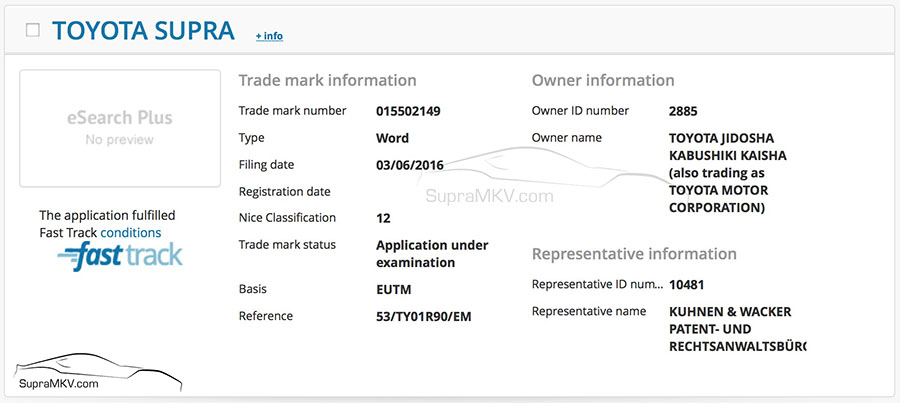Click the fast track logo icon
900x403 pixels.
[120, 256]
